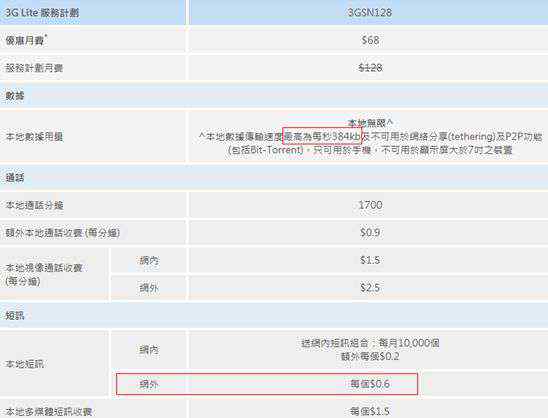The width and height of the screenshot is (548, 418).
Task: Click the footnote line mentioning 'tethering'
Action: (370, 137)
